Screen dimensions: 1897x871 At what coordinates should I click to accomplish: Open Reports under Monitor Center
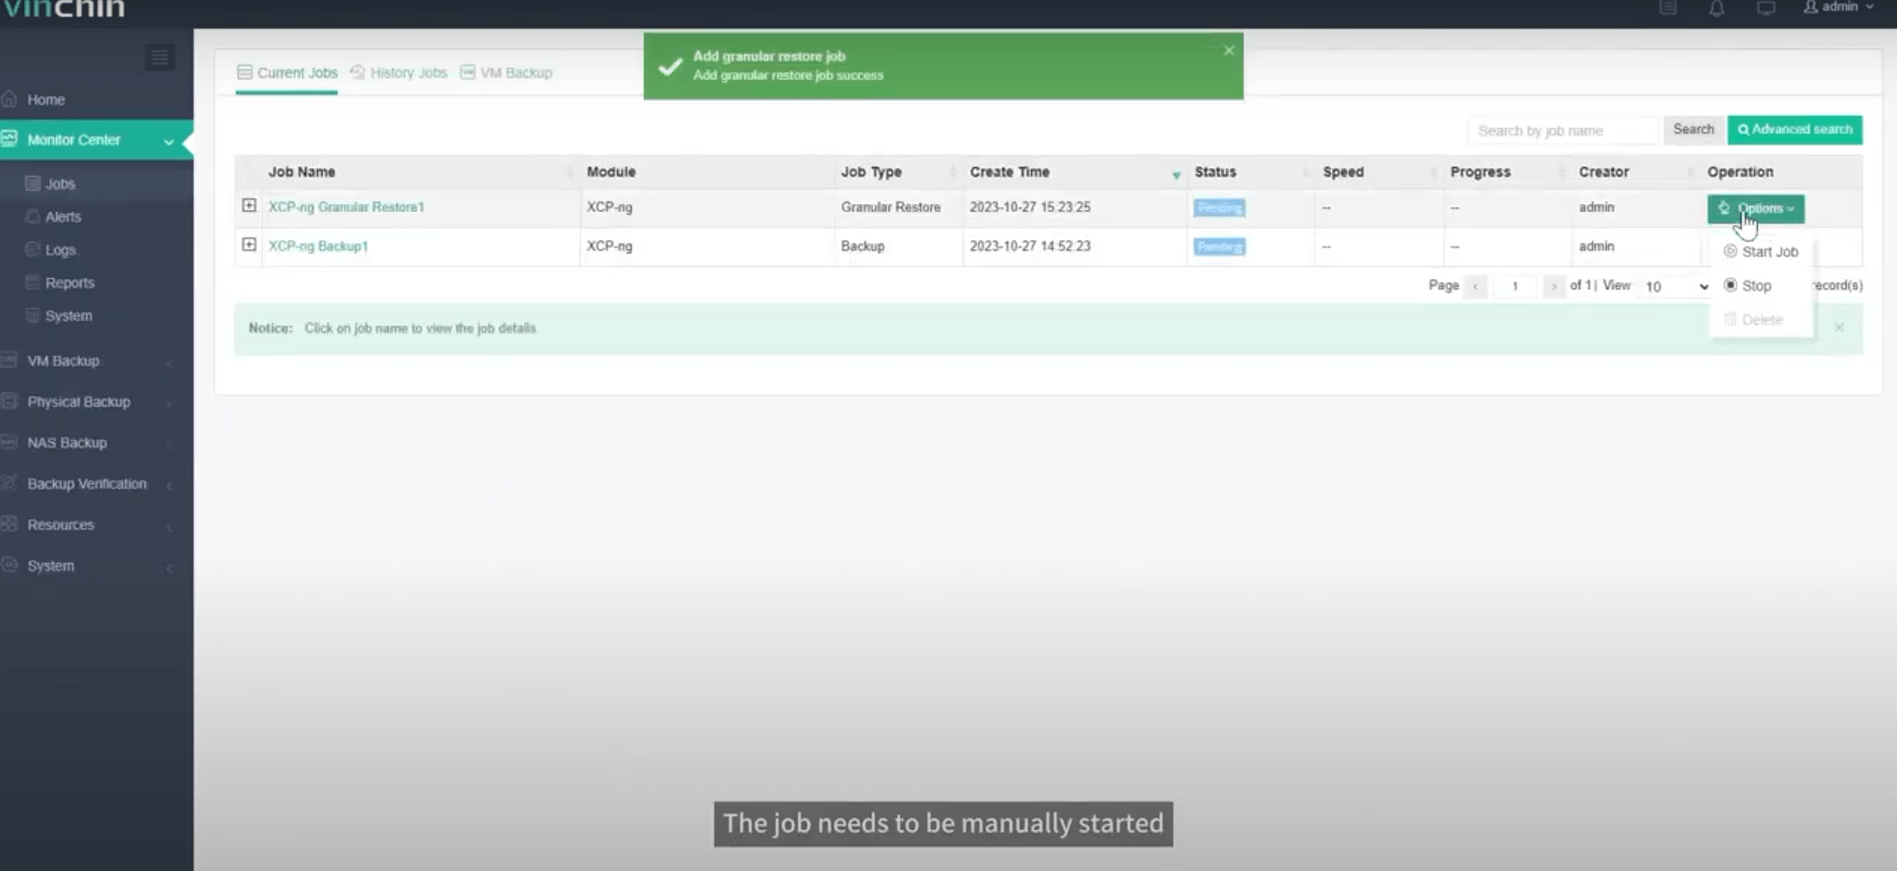point(69,283)
